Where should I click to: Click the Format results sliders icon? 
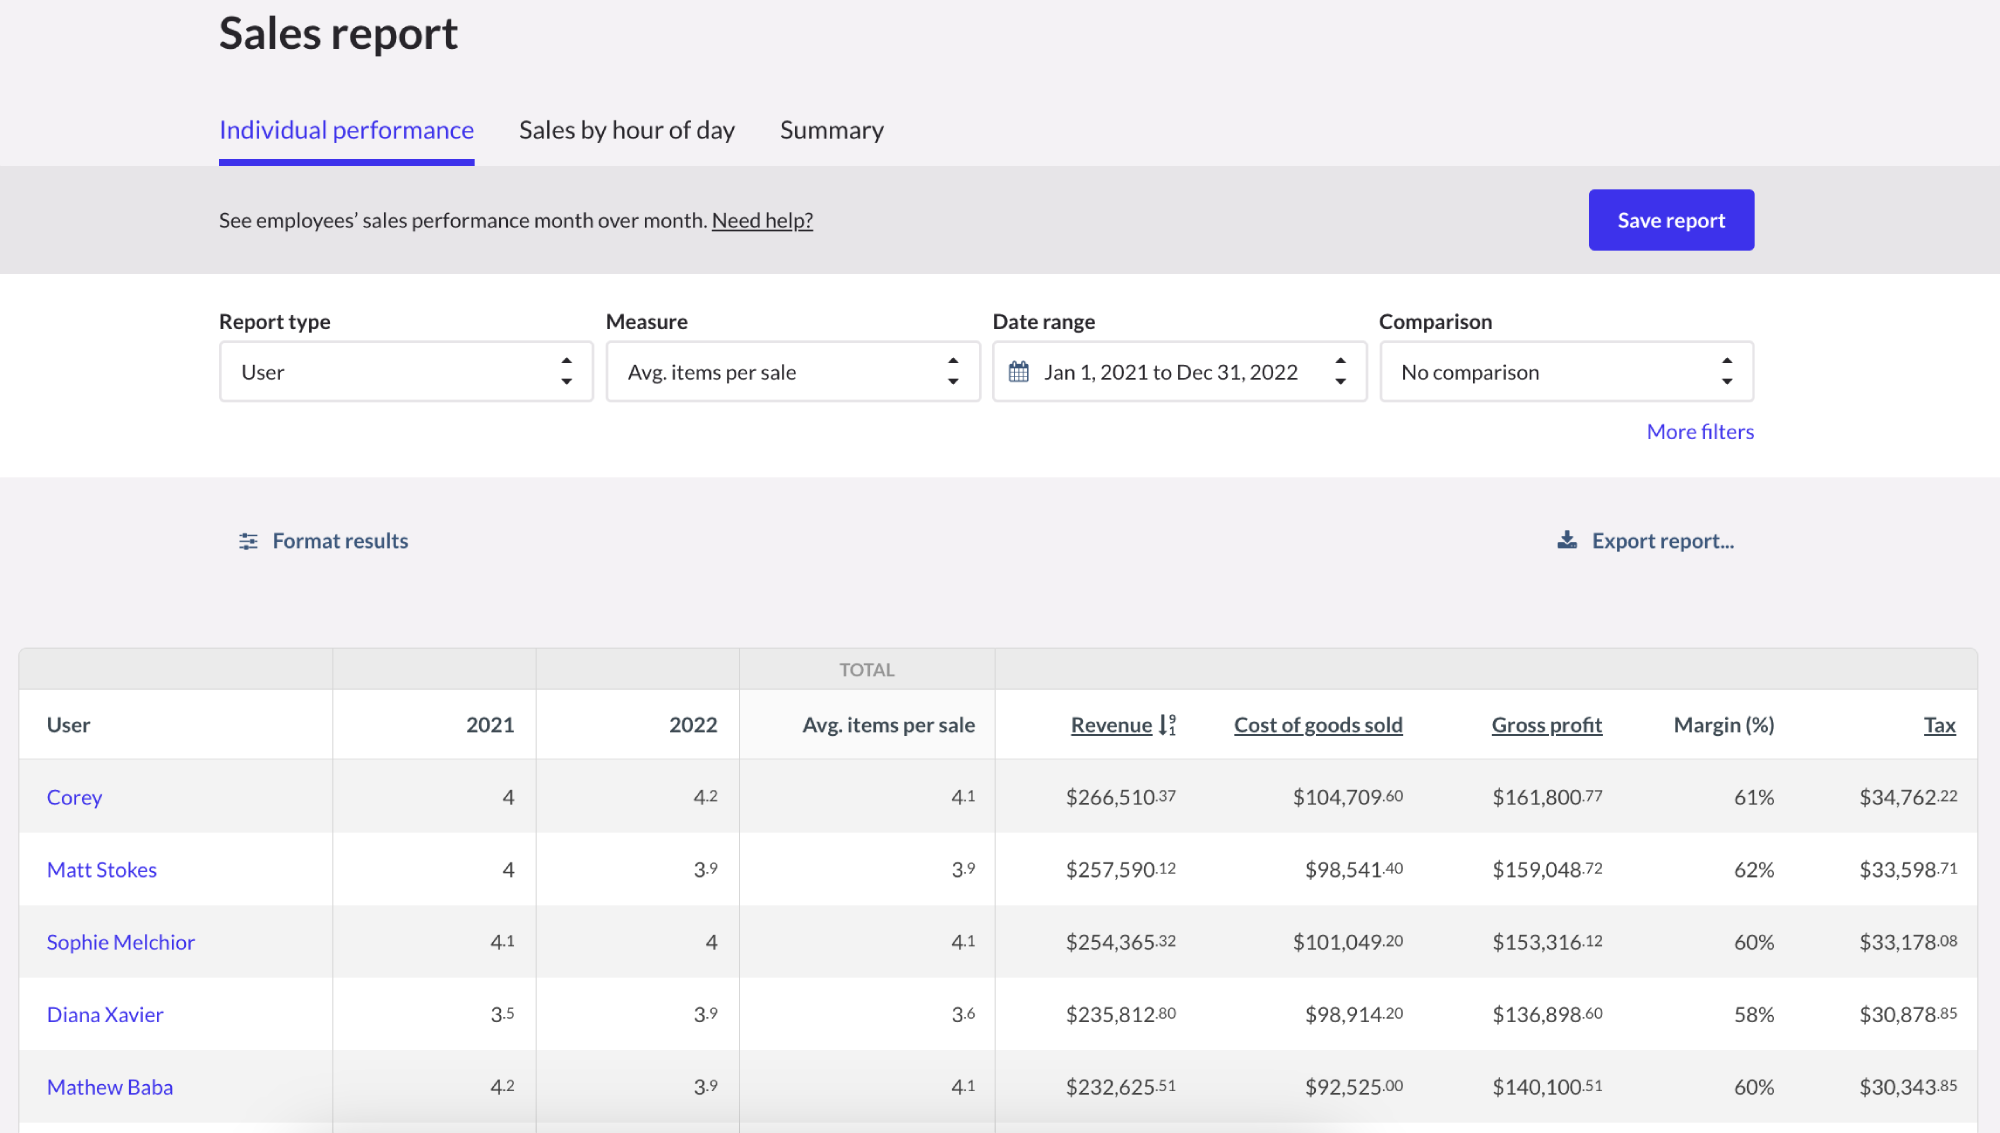point(248,541)
